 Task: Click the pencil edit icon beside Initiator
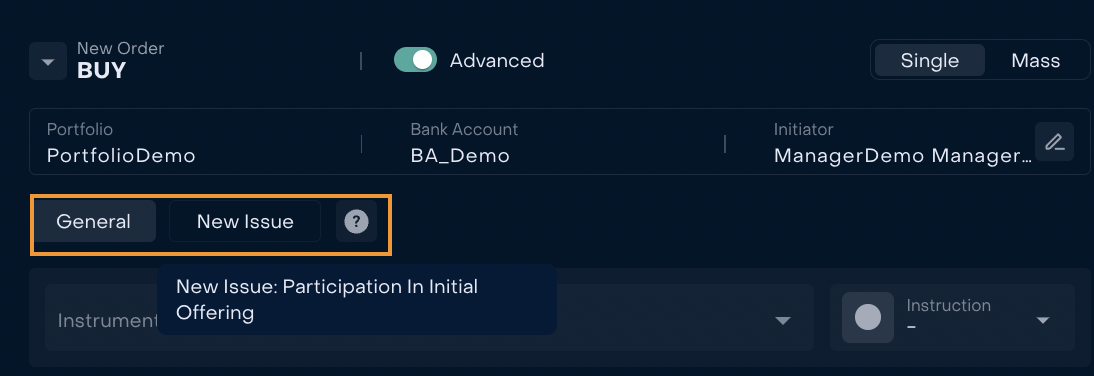click(1054, 142)
